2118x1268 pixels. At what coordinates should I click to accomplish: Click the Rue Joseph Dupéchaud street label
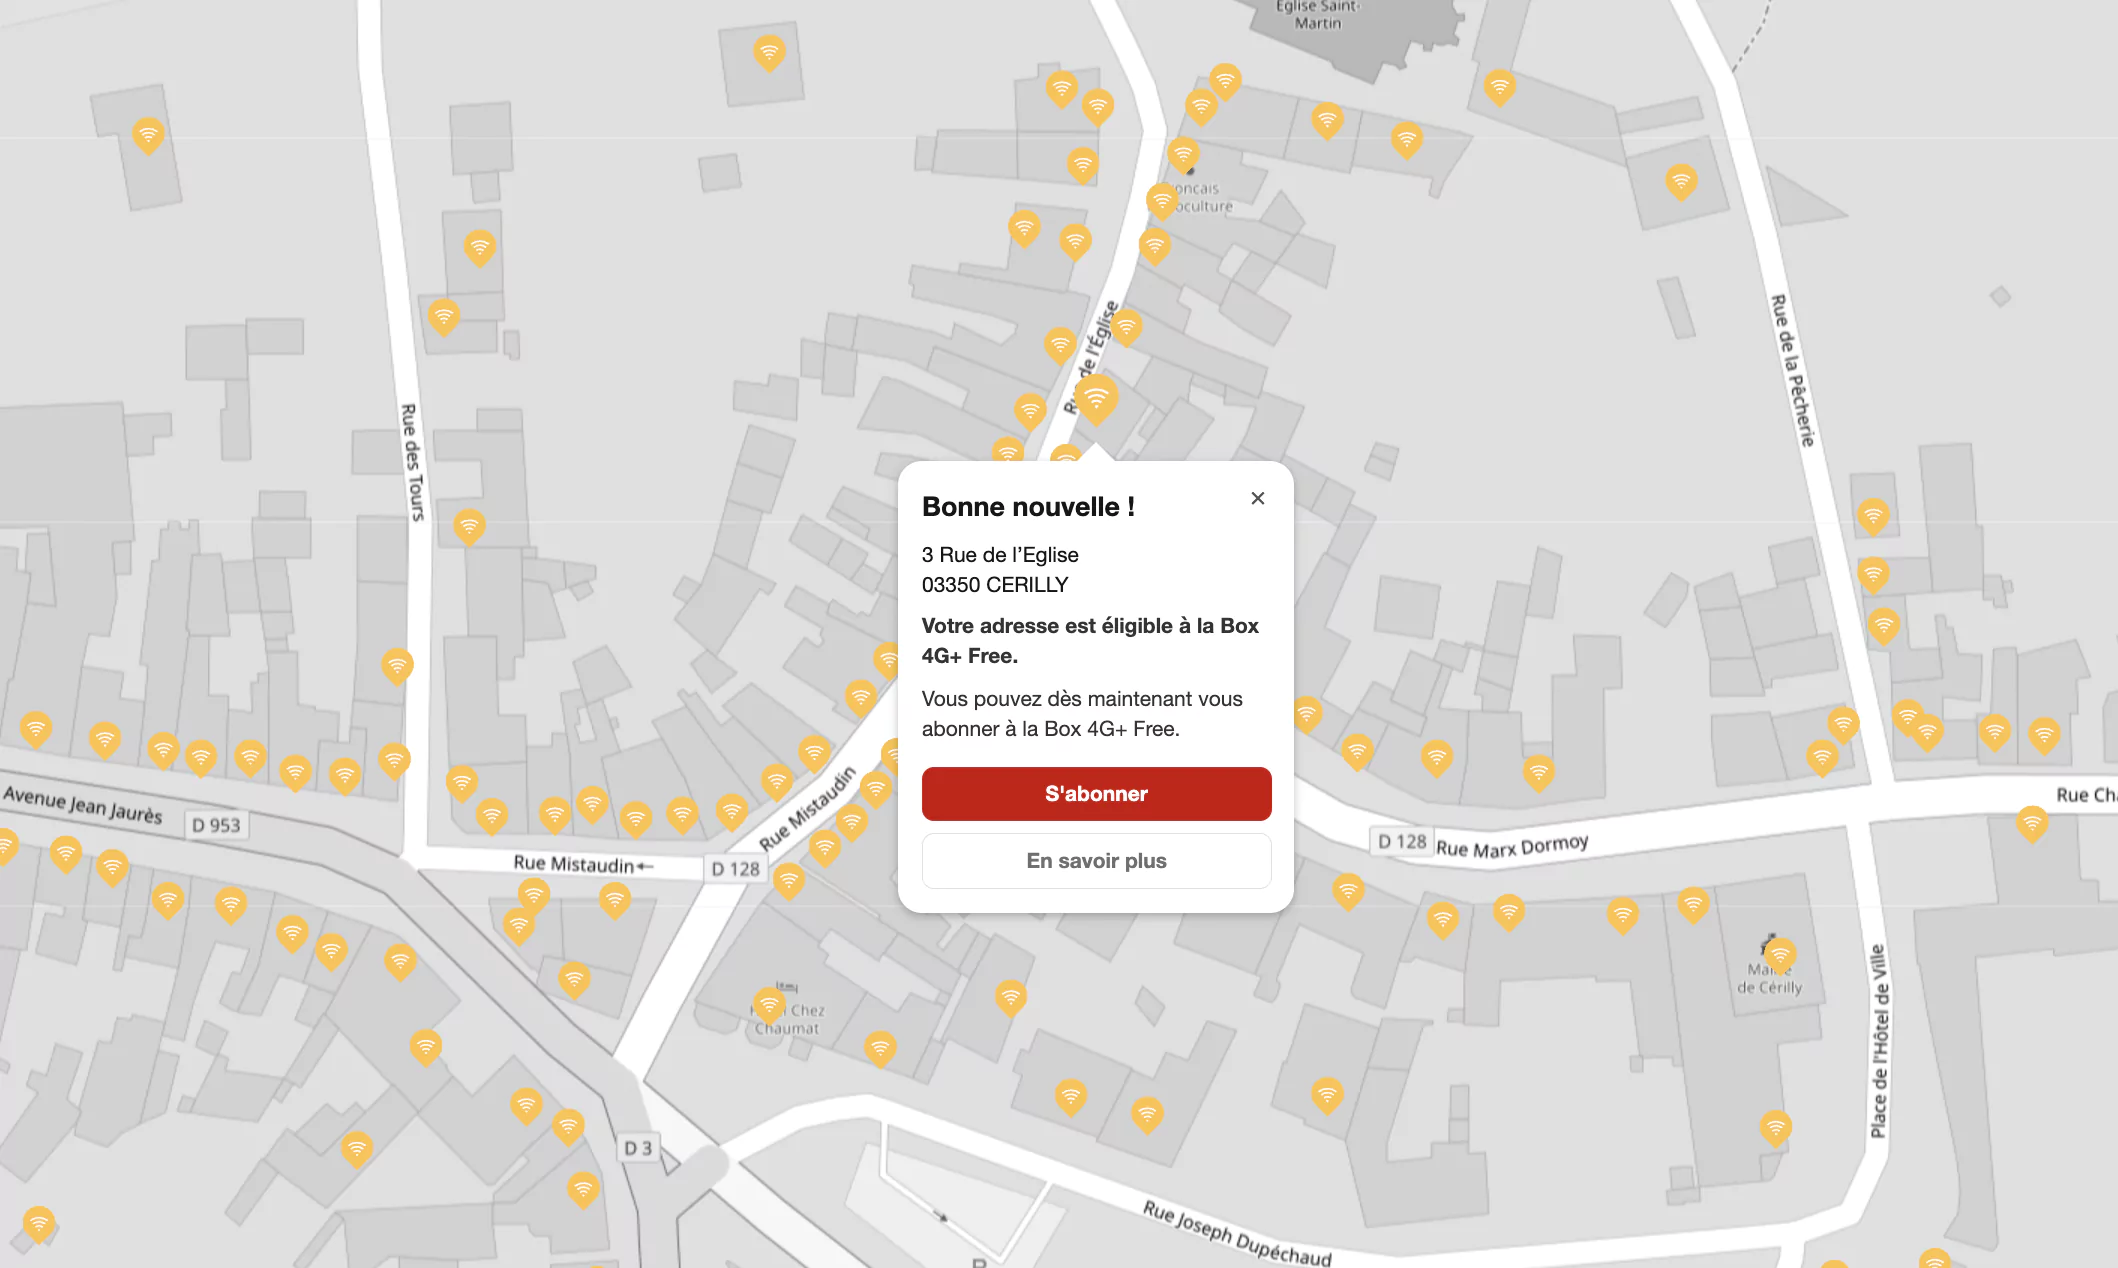pyautogui.click(x=1237, y=1234)
